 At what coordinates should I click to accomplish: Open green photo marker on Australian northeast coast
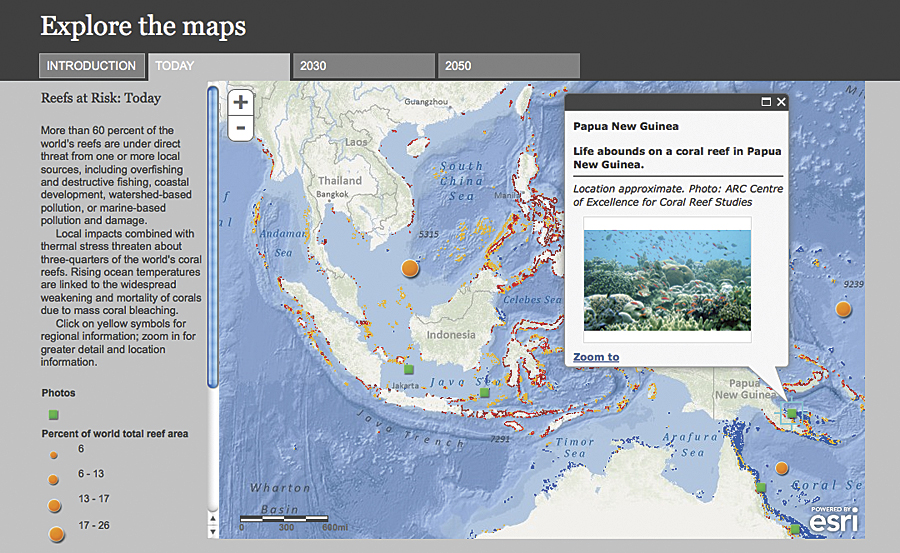(x=761, y=488)
